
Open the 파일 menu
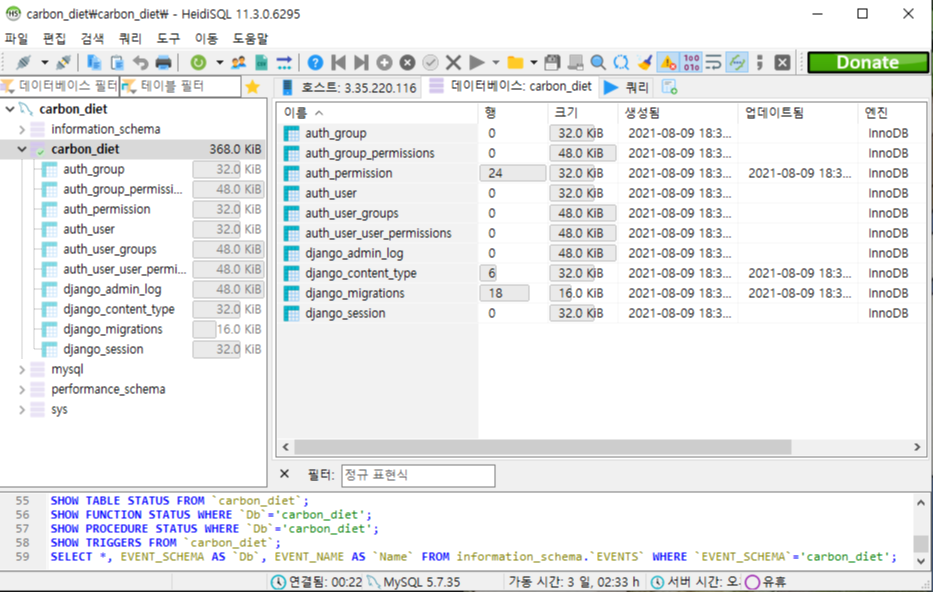[17, 39]
